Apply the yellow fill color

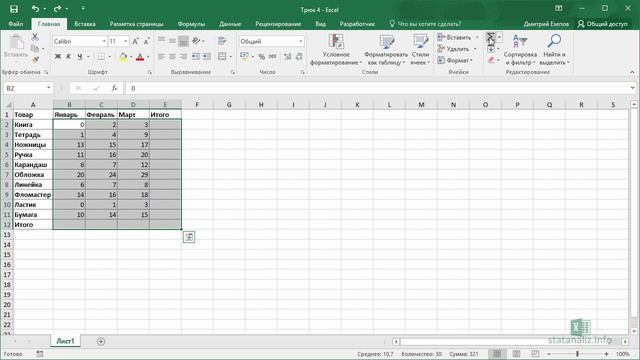tap(123, 57)
